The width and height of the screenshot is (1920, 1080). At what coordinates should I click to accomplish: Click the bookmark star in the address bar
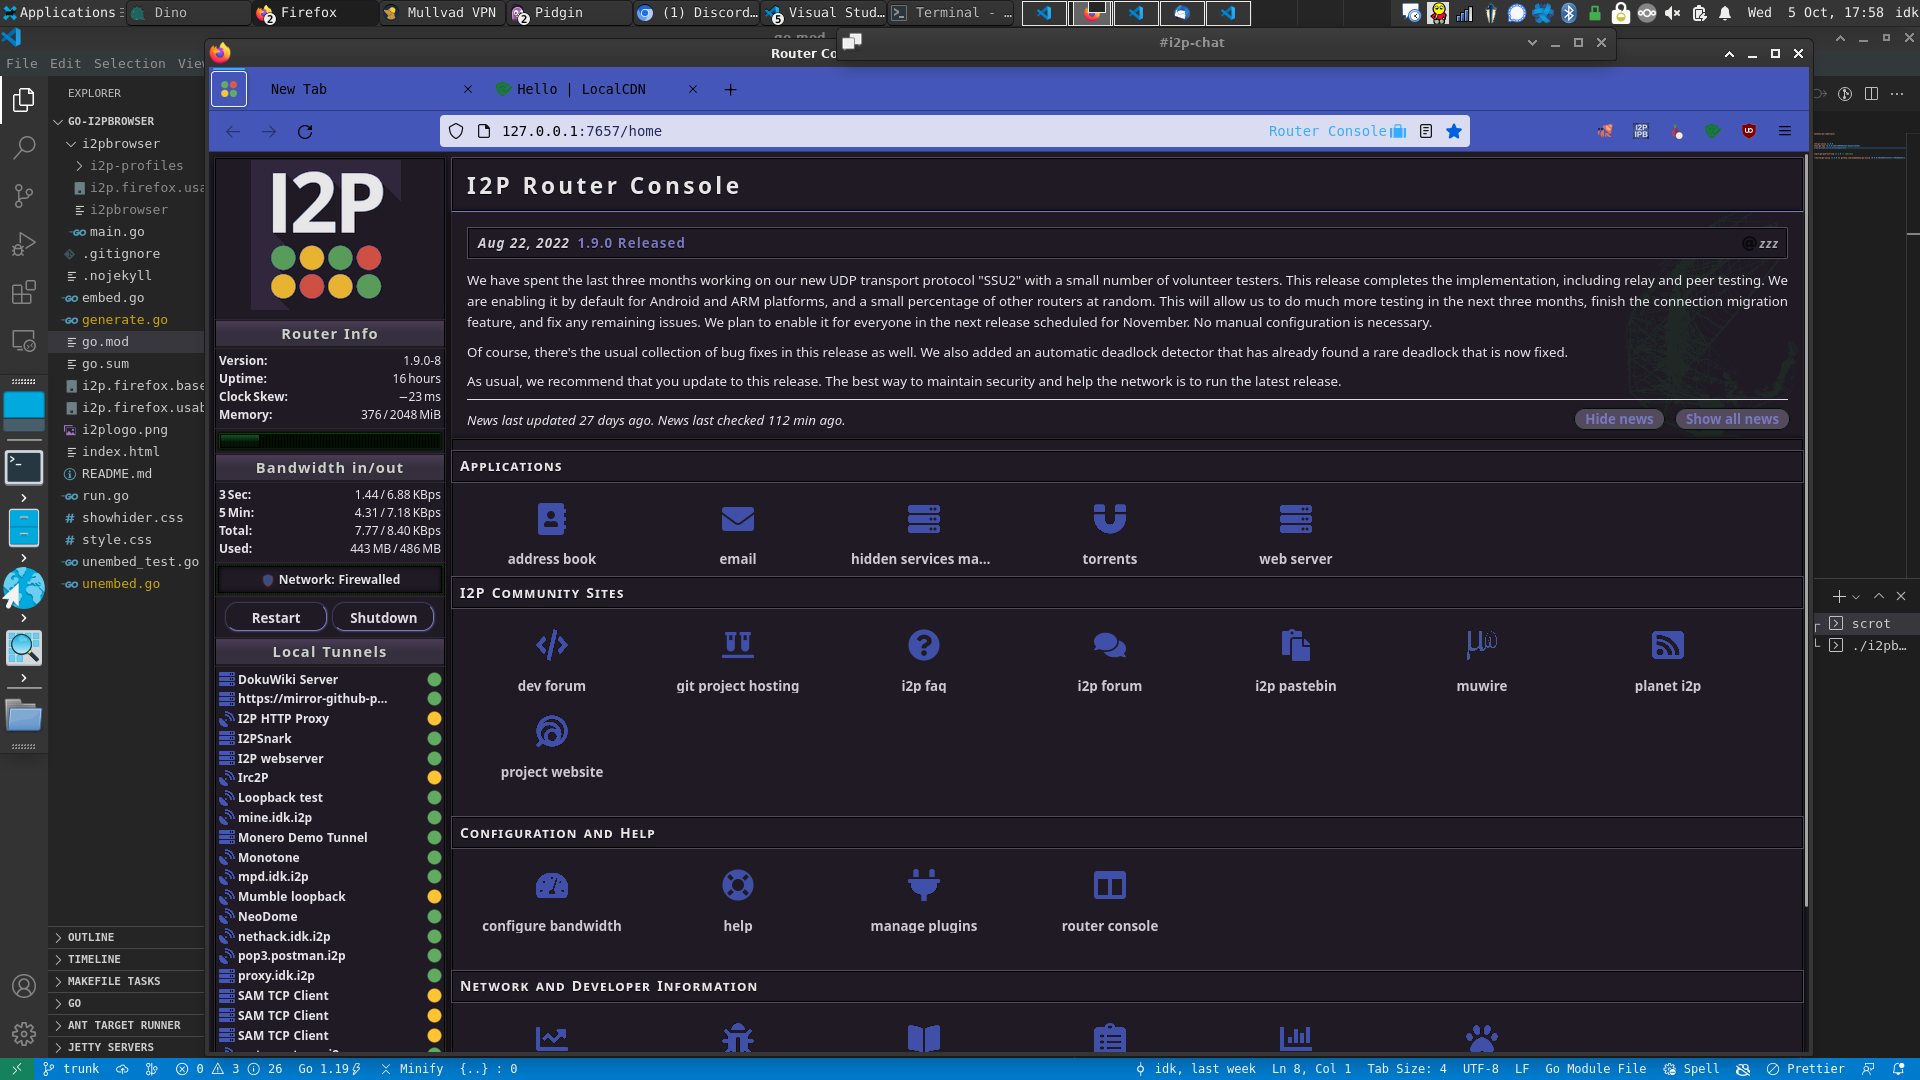tap(1454, 131)
